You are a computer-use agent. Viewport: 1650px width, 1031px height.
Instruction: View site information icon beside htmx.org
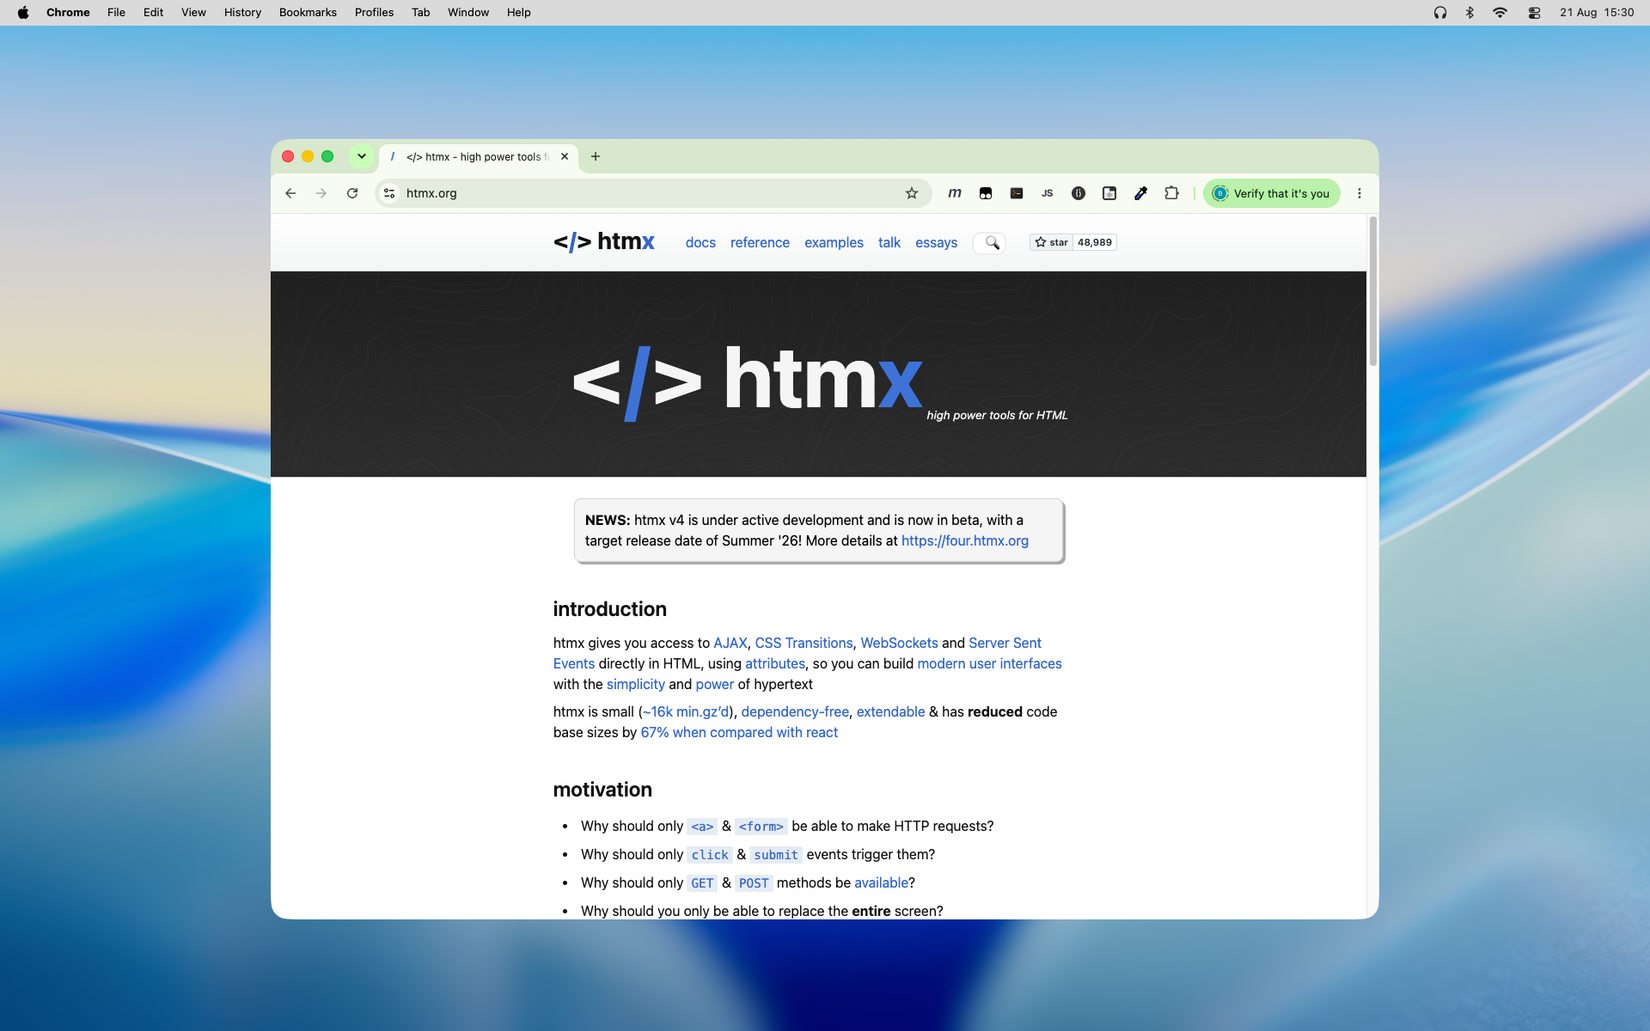[x=390, y=193]
